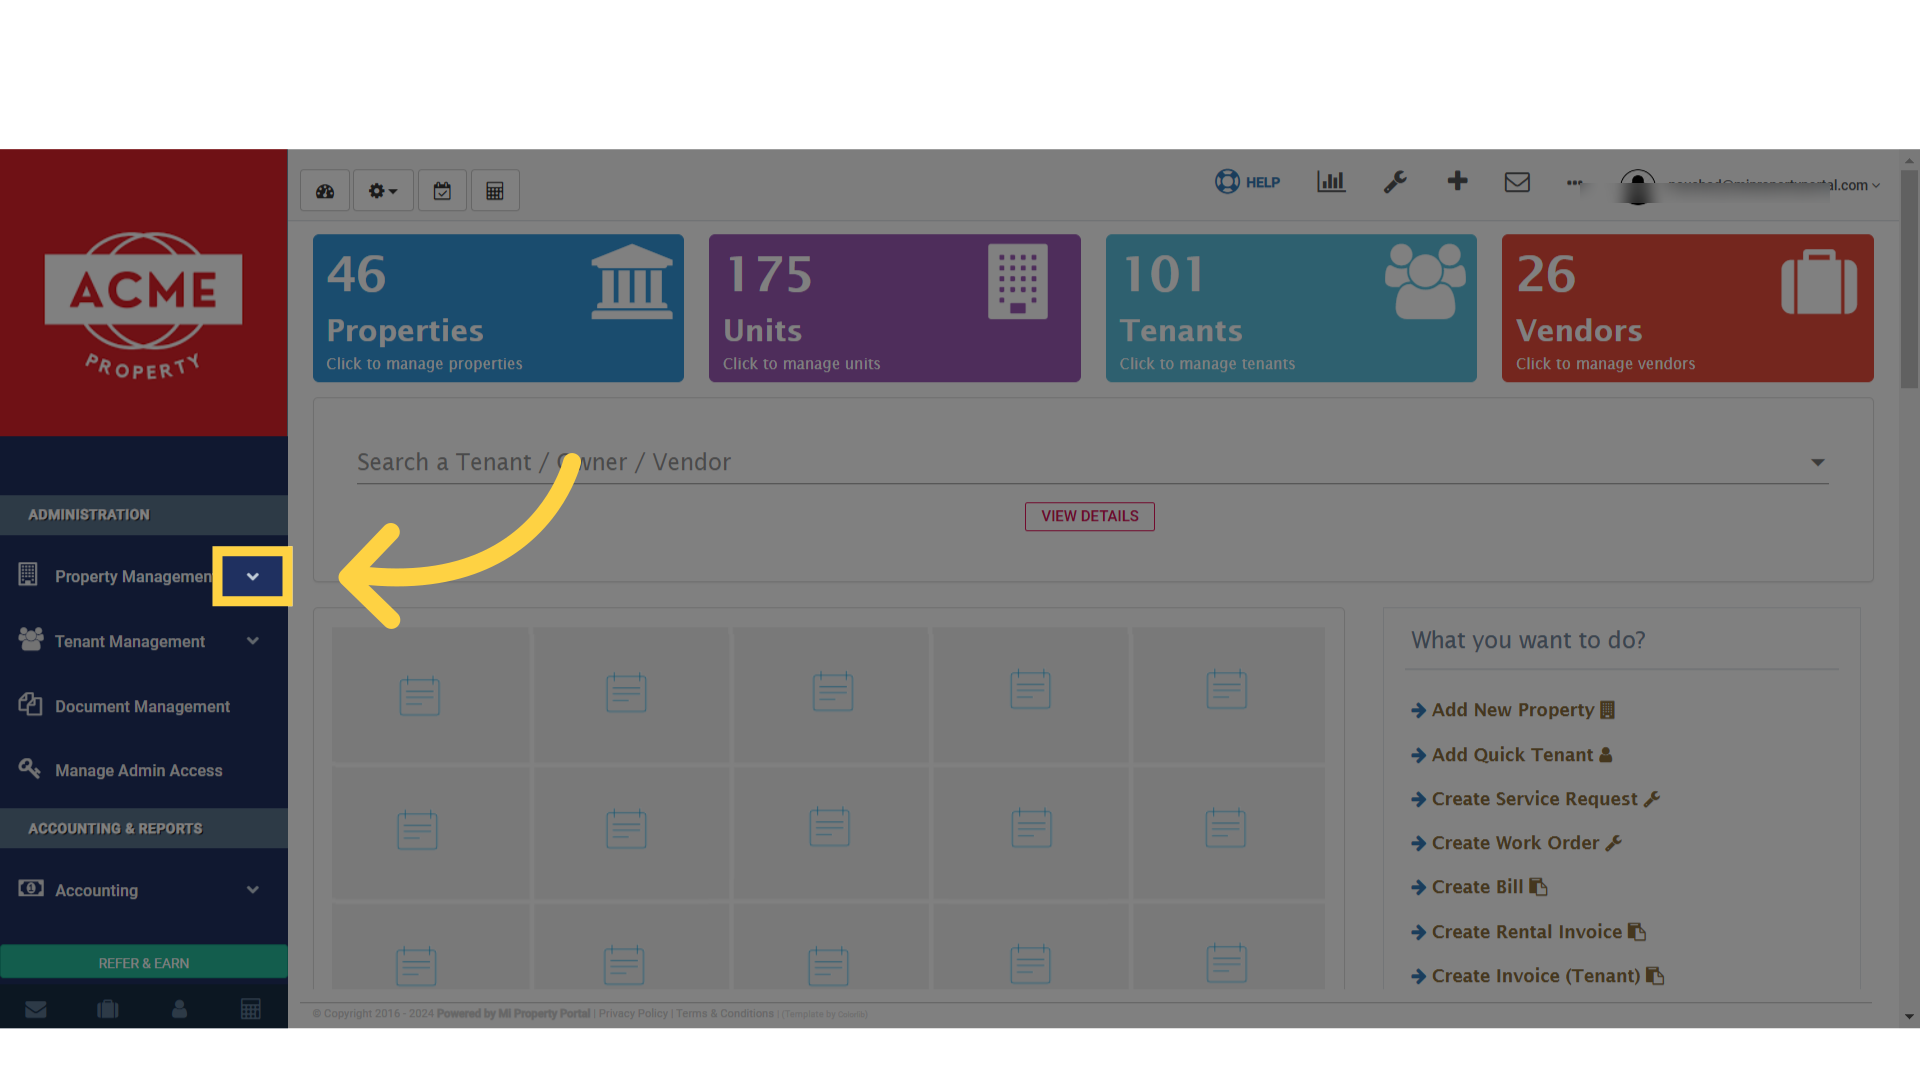Click the building icon beside Property Management
Viewport: 1920px width, 1080px height.
[28, 574]
